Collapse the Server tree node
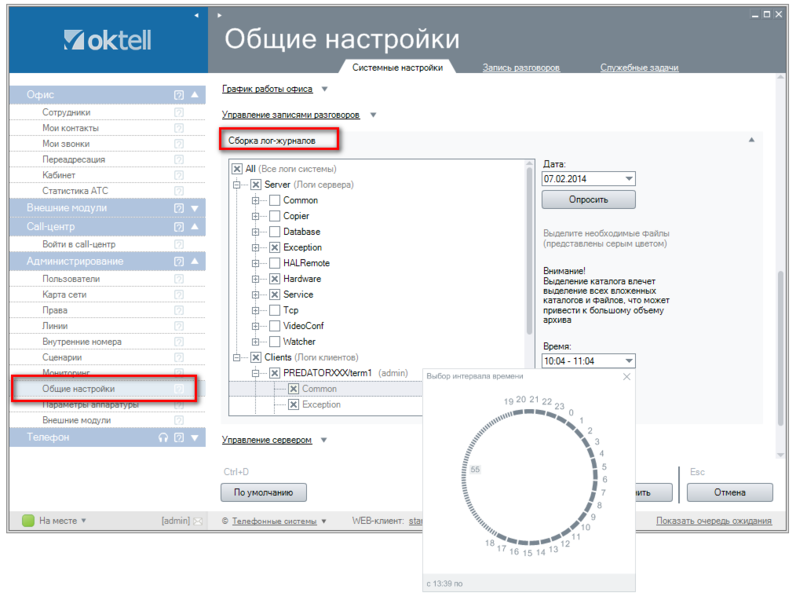 coord(237,185)
